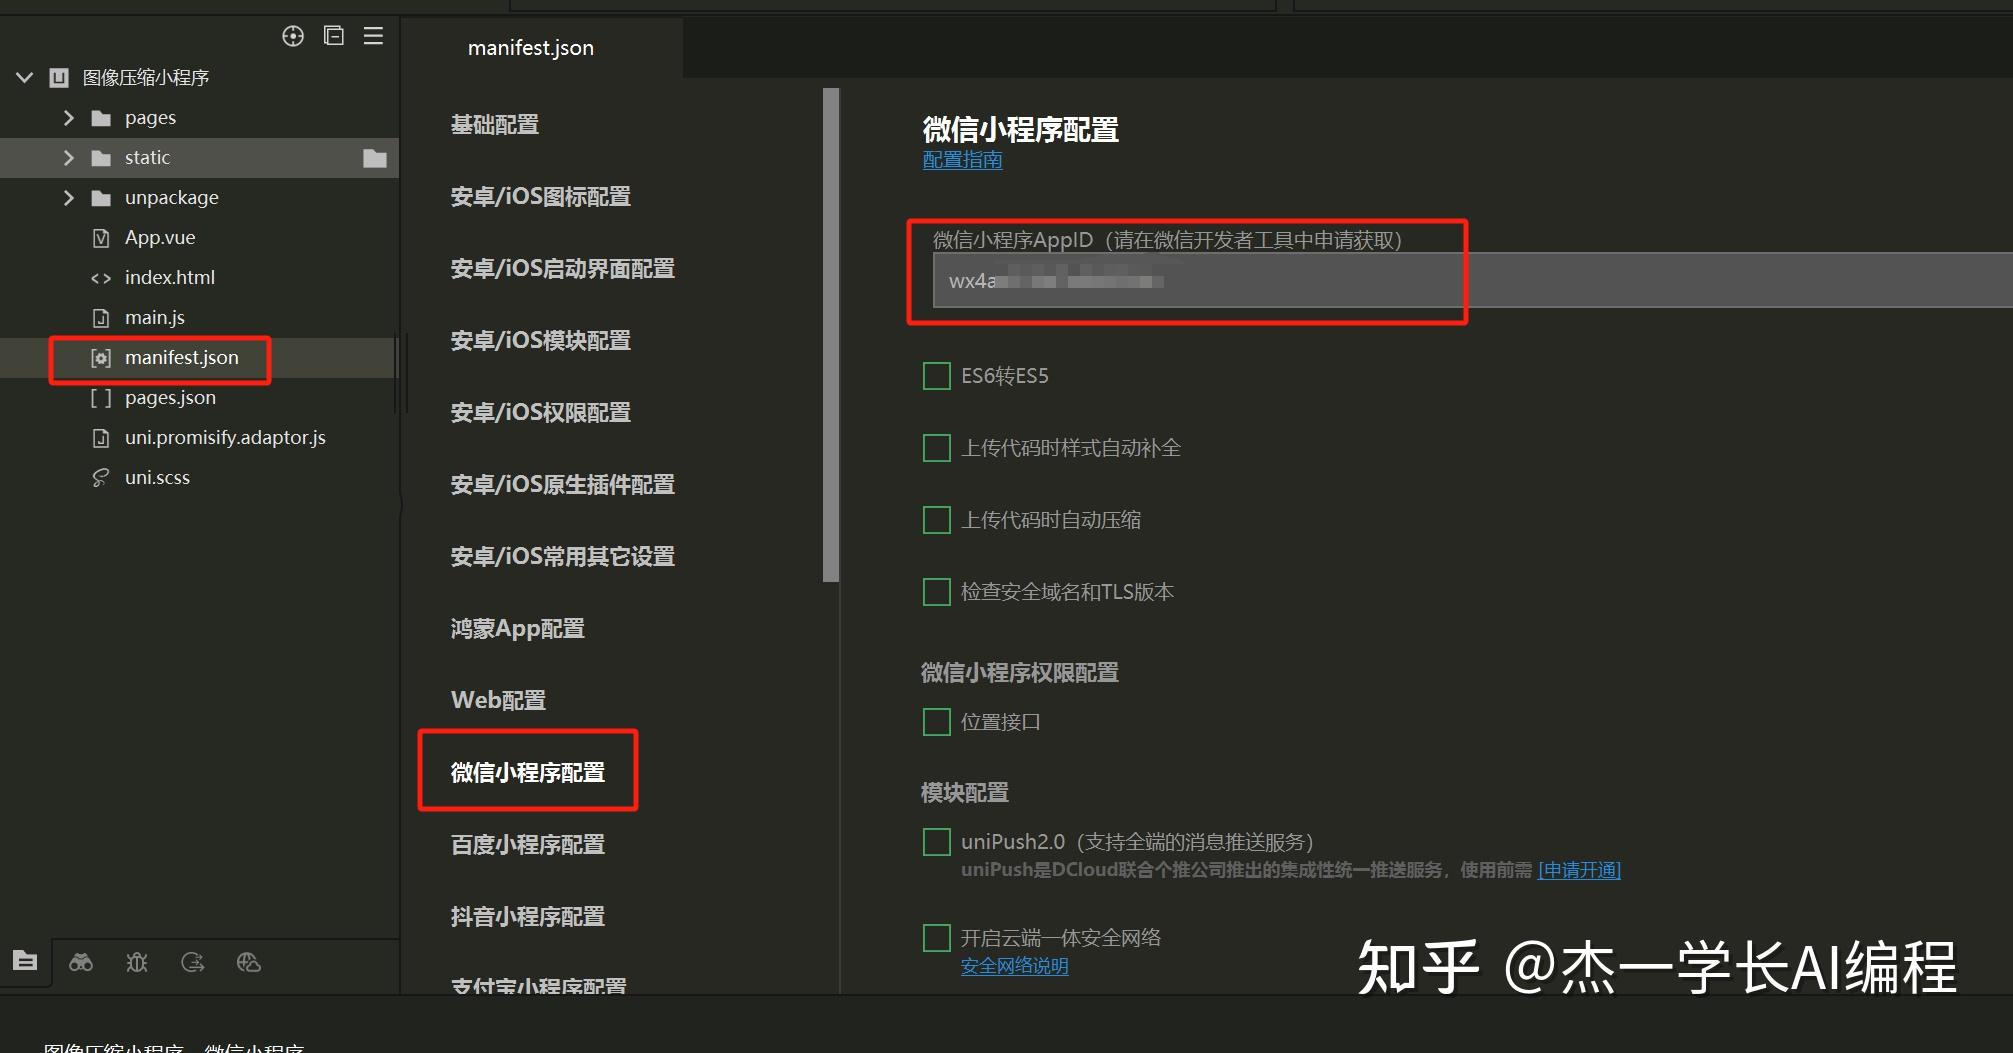
Task: Click the static folder icon in tree
Action: (101, 158)
